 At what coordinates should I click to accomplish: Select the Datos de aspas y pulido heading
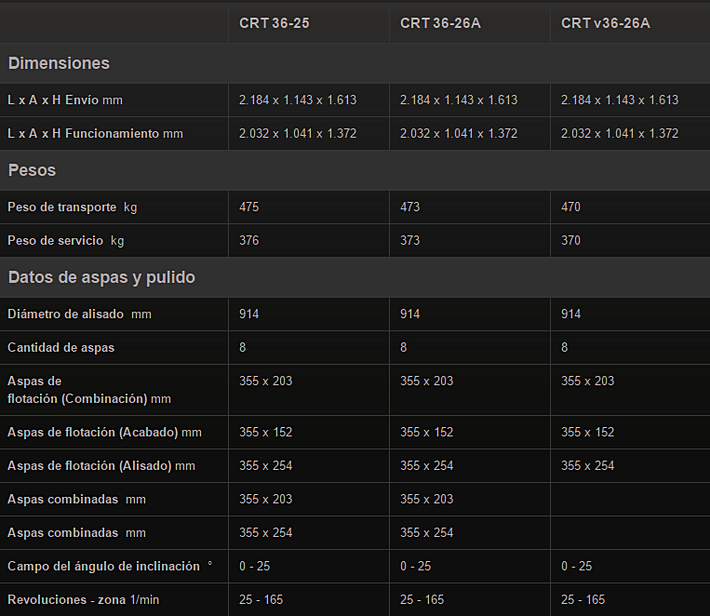tap(102, 277)
